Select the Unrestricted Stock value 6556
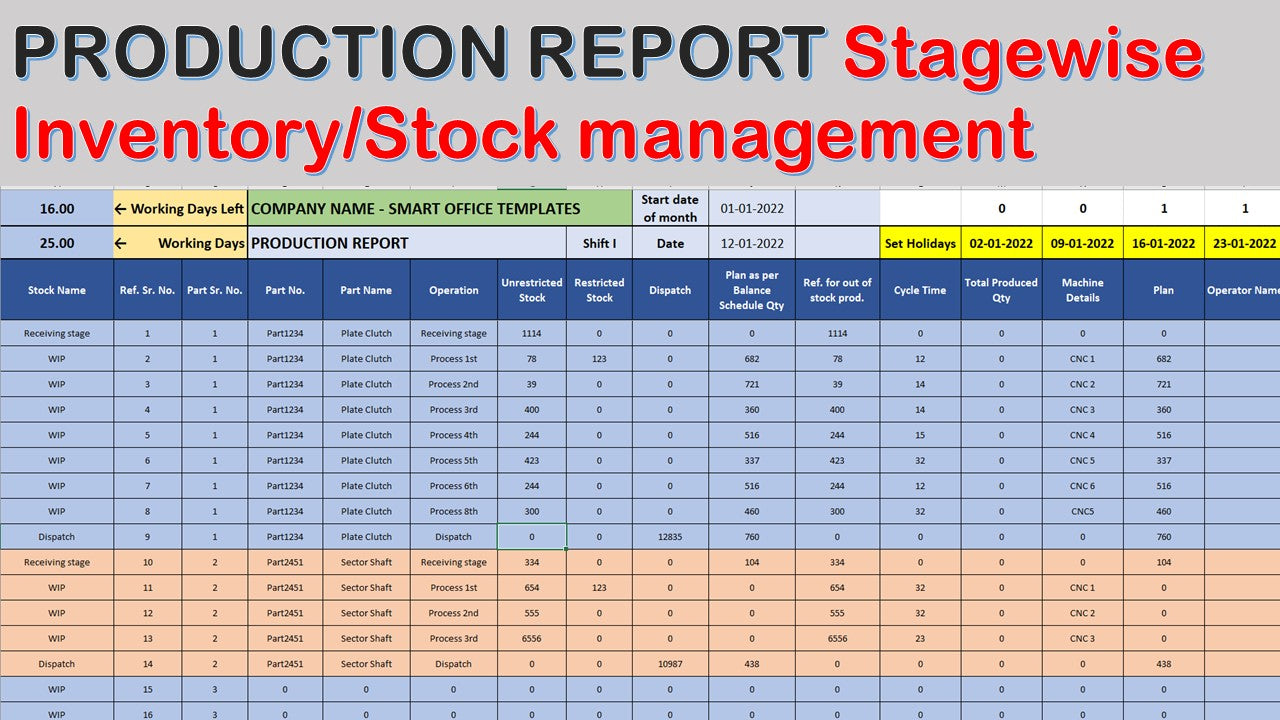This screenshot has width=1280, height=720. pyautogui.click(x=532, y=638)
